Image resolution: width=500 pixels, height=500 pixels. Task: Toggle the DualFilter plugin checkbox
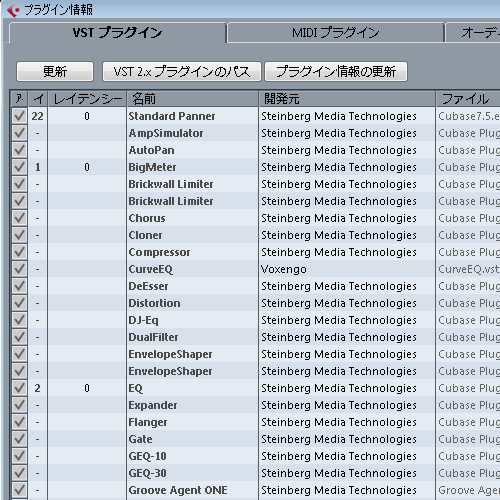[x=19, y=337]
